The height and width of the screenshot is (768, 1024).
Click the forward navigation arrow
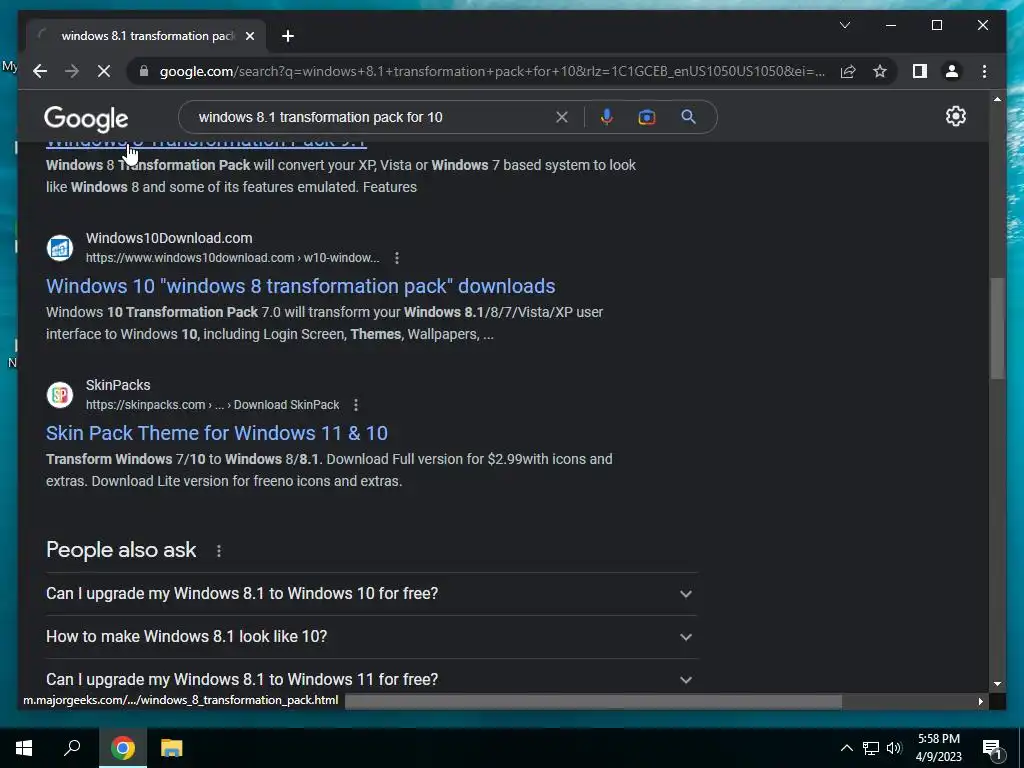tap(72, 71)
